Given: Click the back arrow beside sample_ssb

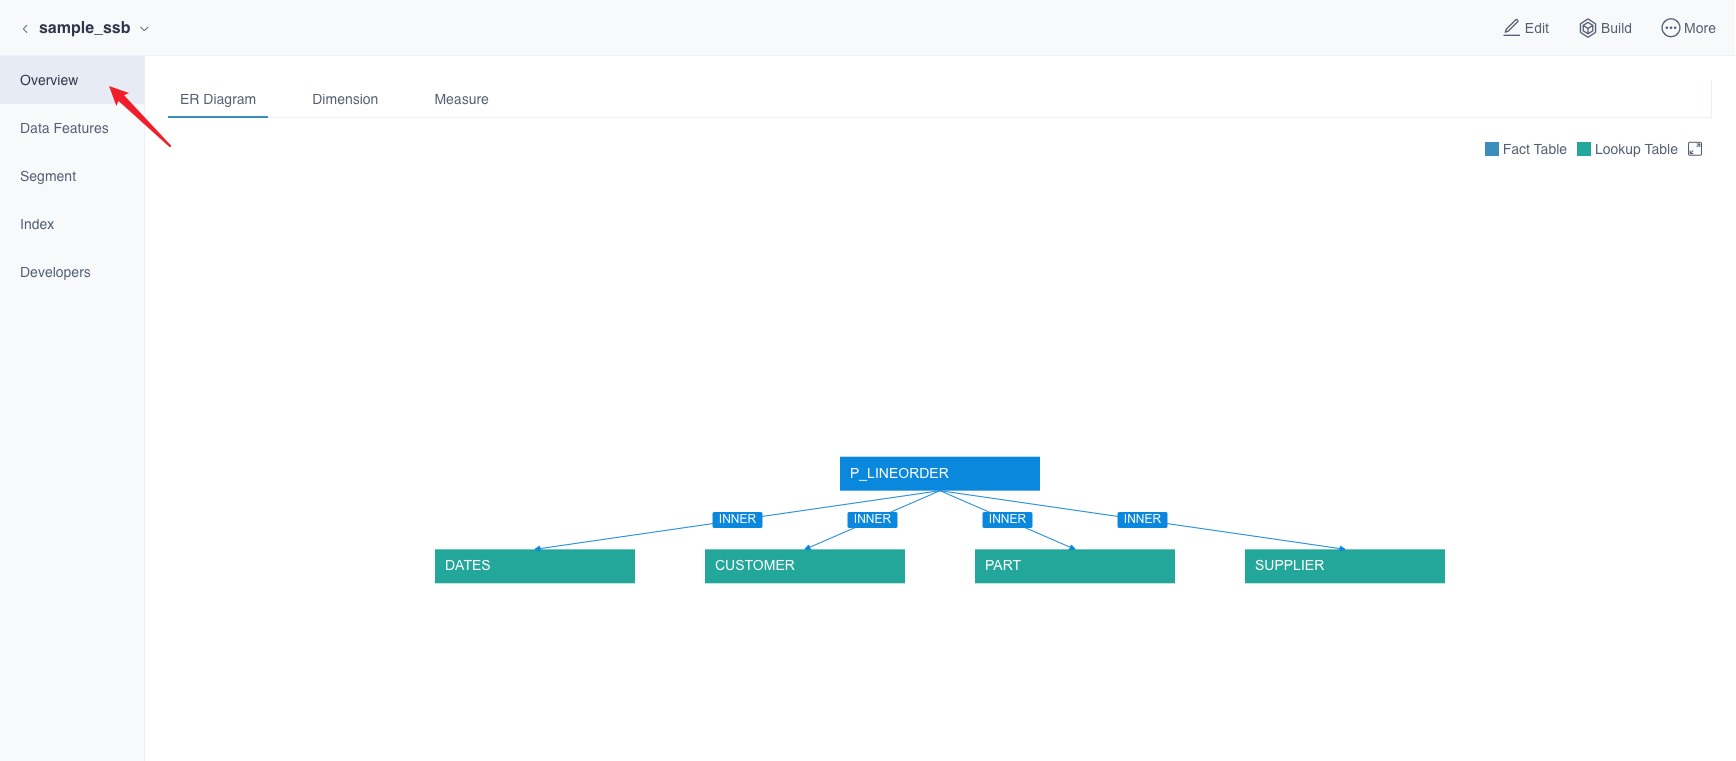Looking at the screenshot, I should coord(25,29).
